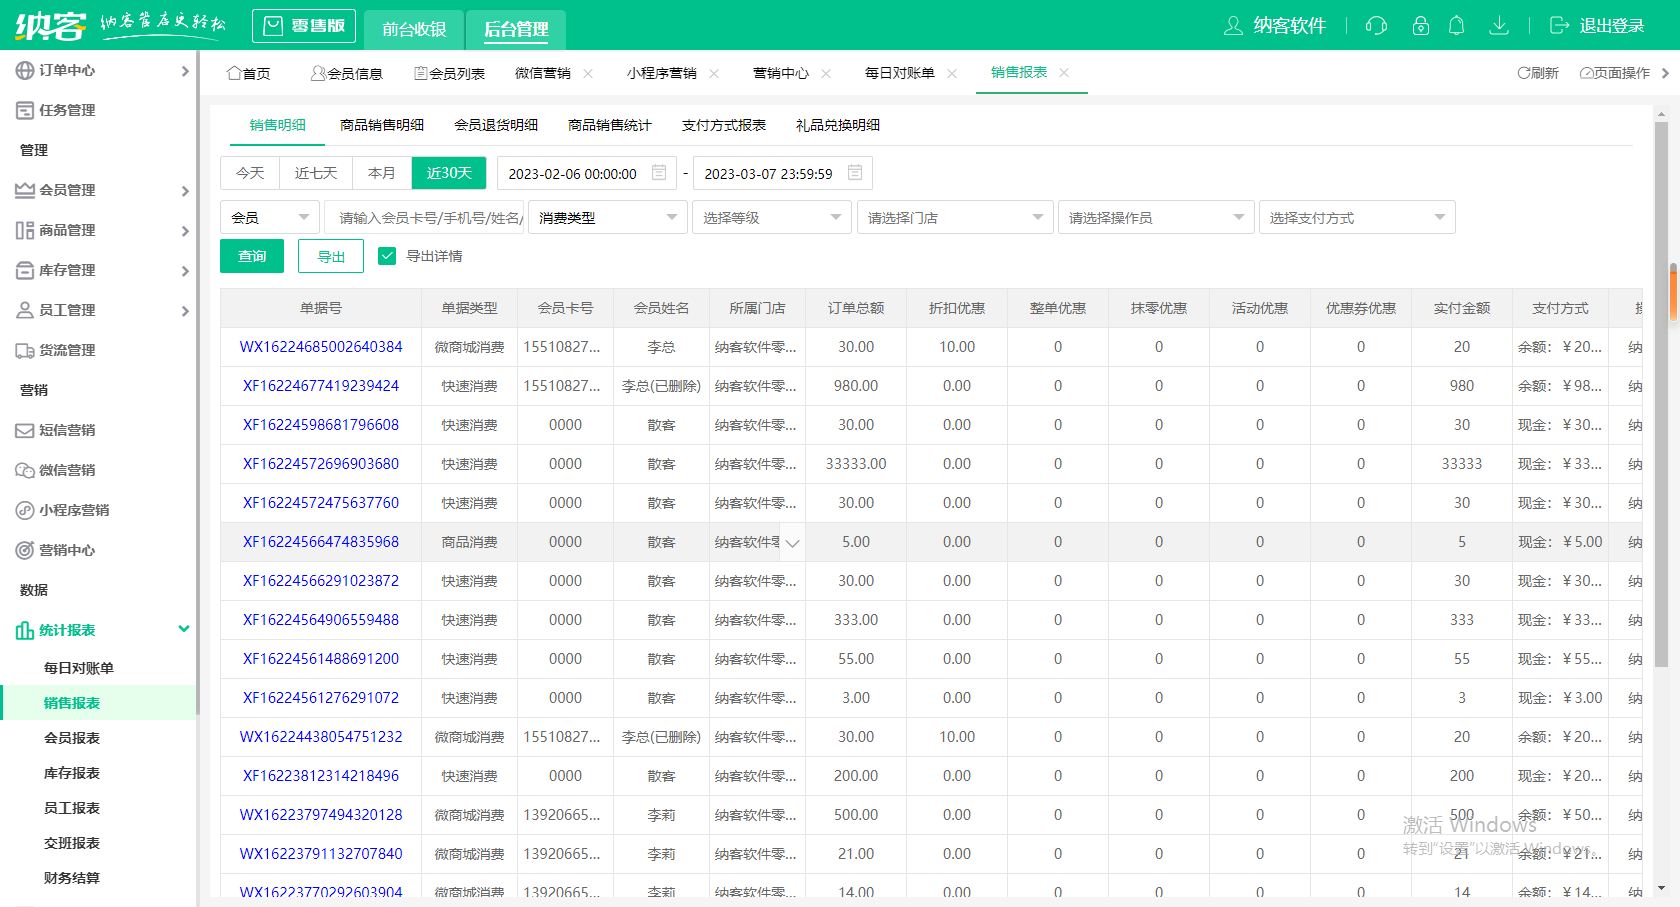Open the 选择支付方式 dropdown
The width and height of the screenshot is (1680, 907).
pos(1356,217)
